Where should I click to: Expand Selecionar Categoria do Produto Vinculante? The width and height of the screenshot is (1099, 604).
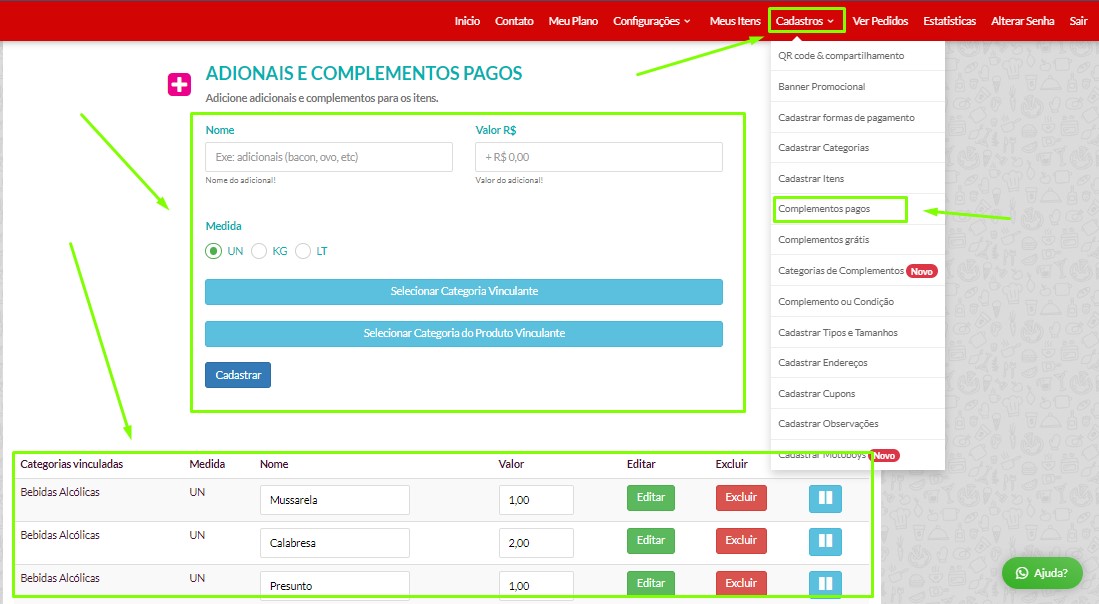coord(464,333)
